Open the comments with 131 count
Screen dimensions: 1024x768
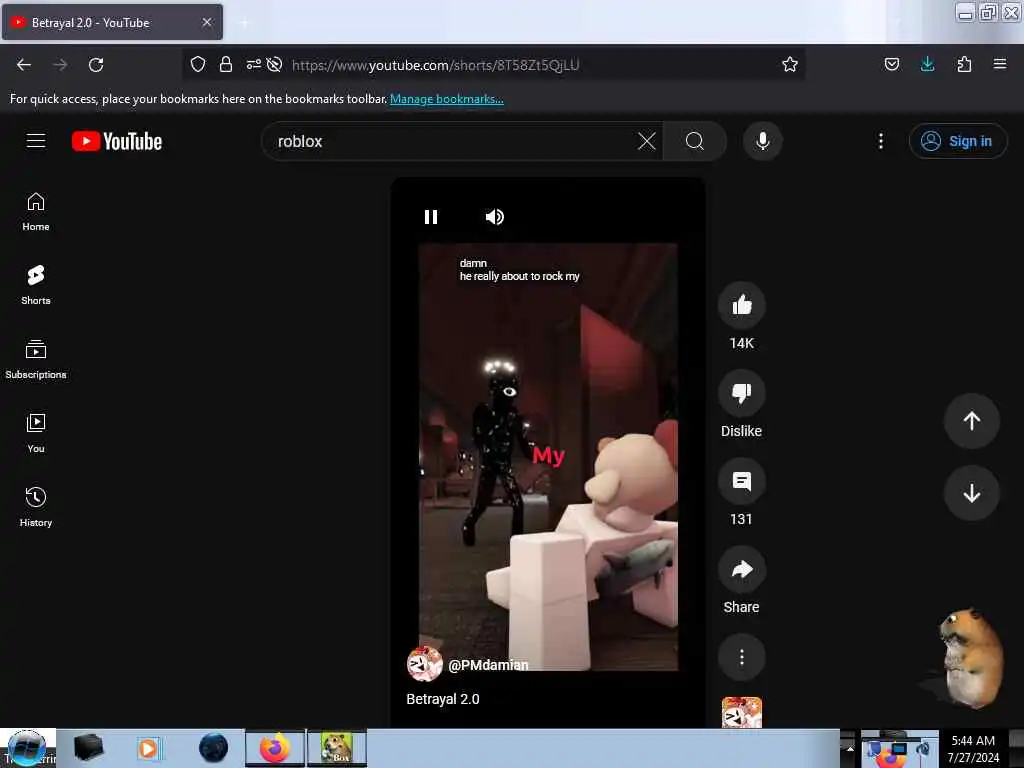[741, 481]
